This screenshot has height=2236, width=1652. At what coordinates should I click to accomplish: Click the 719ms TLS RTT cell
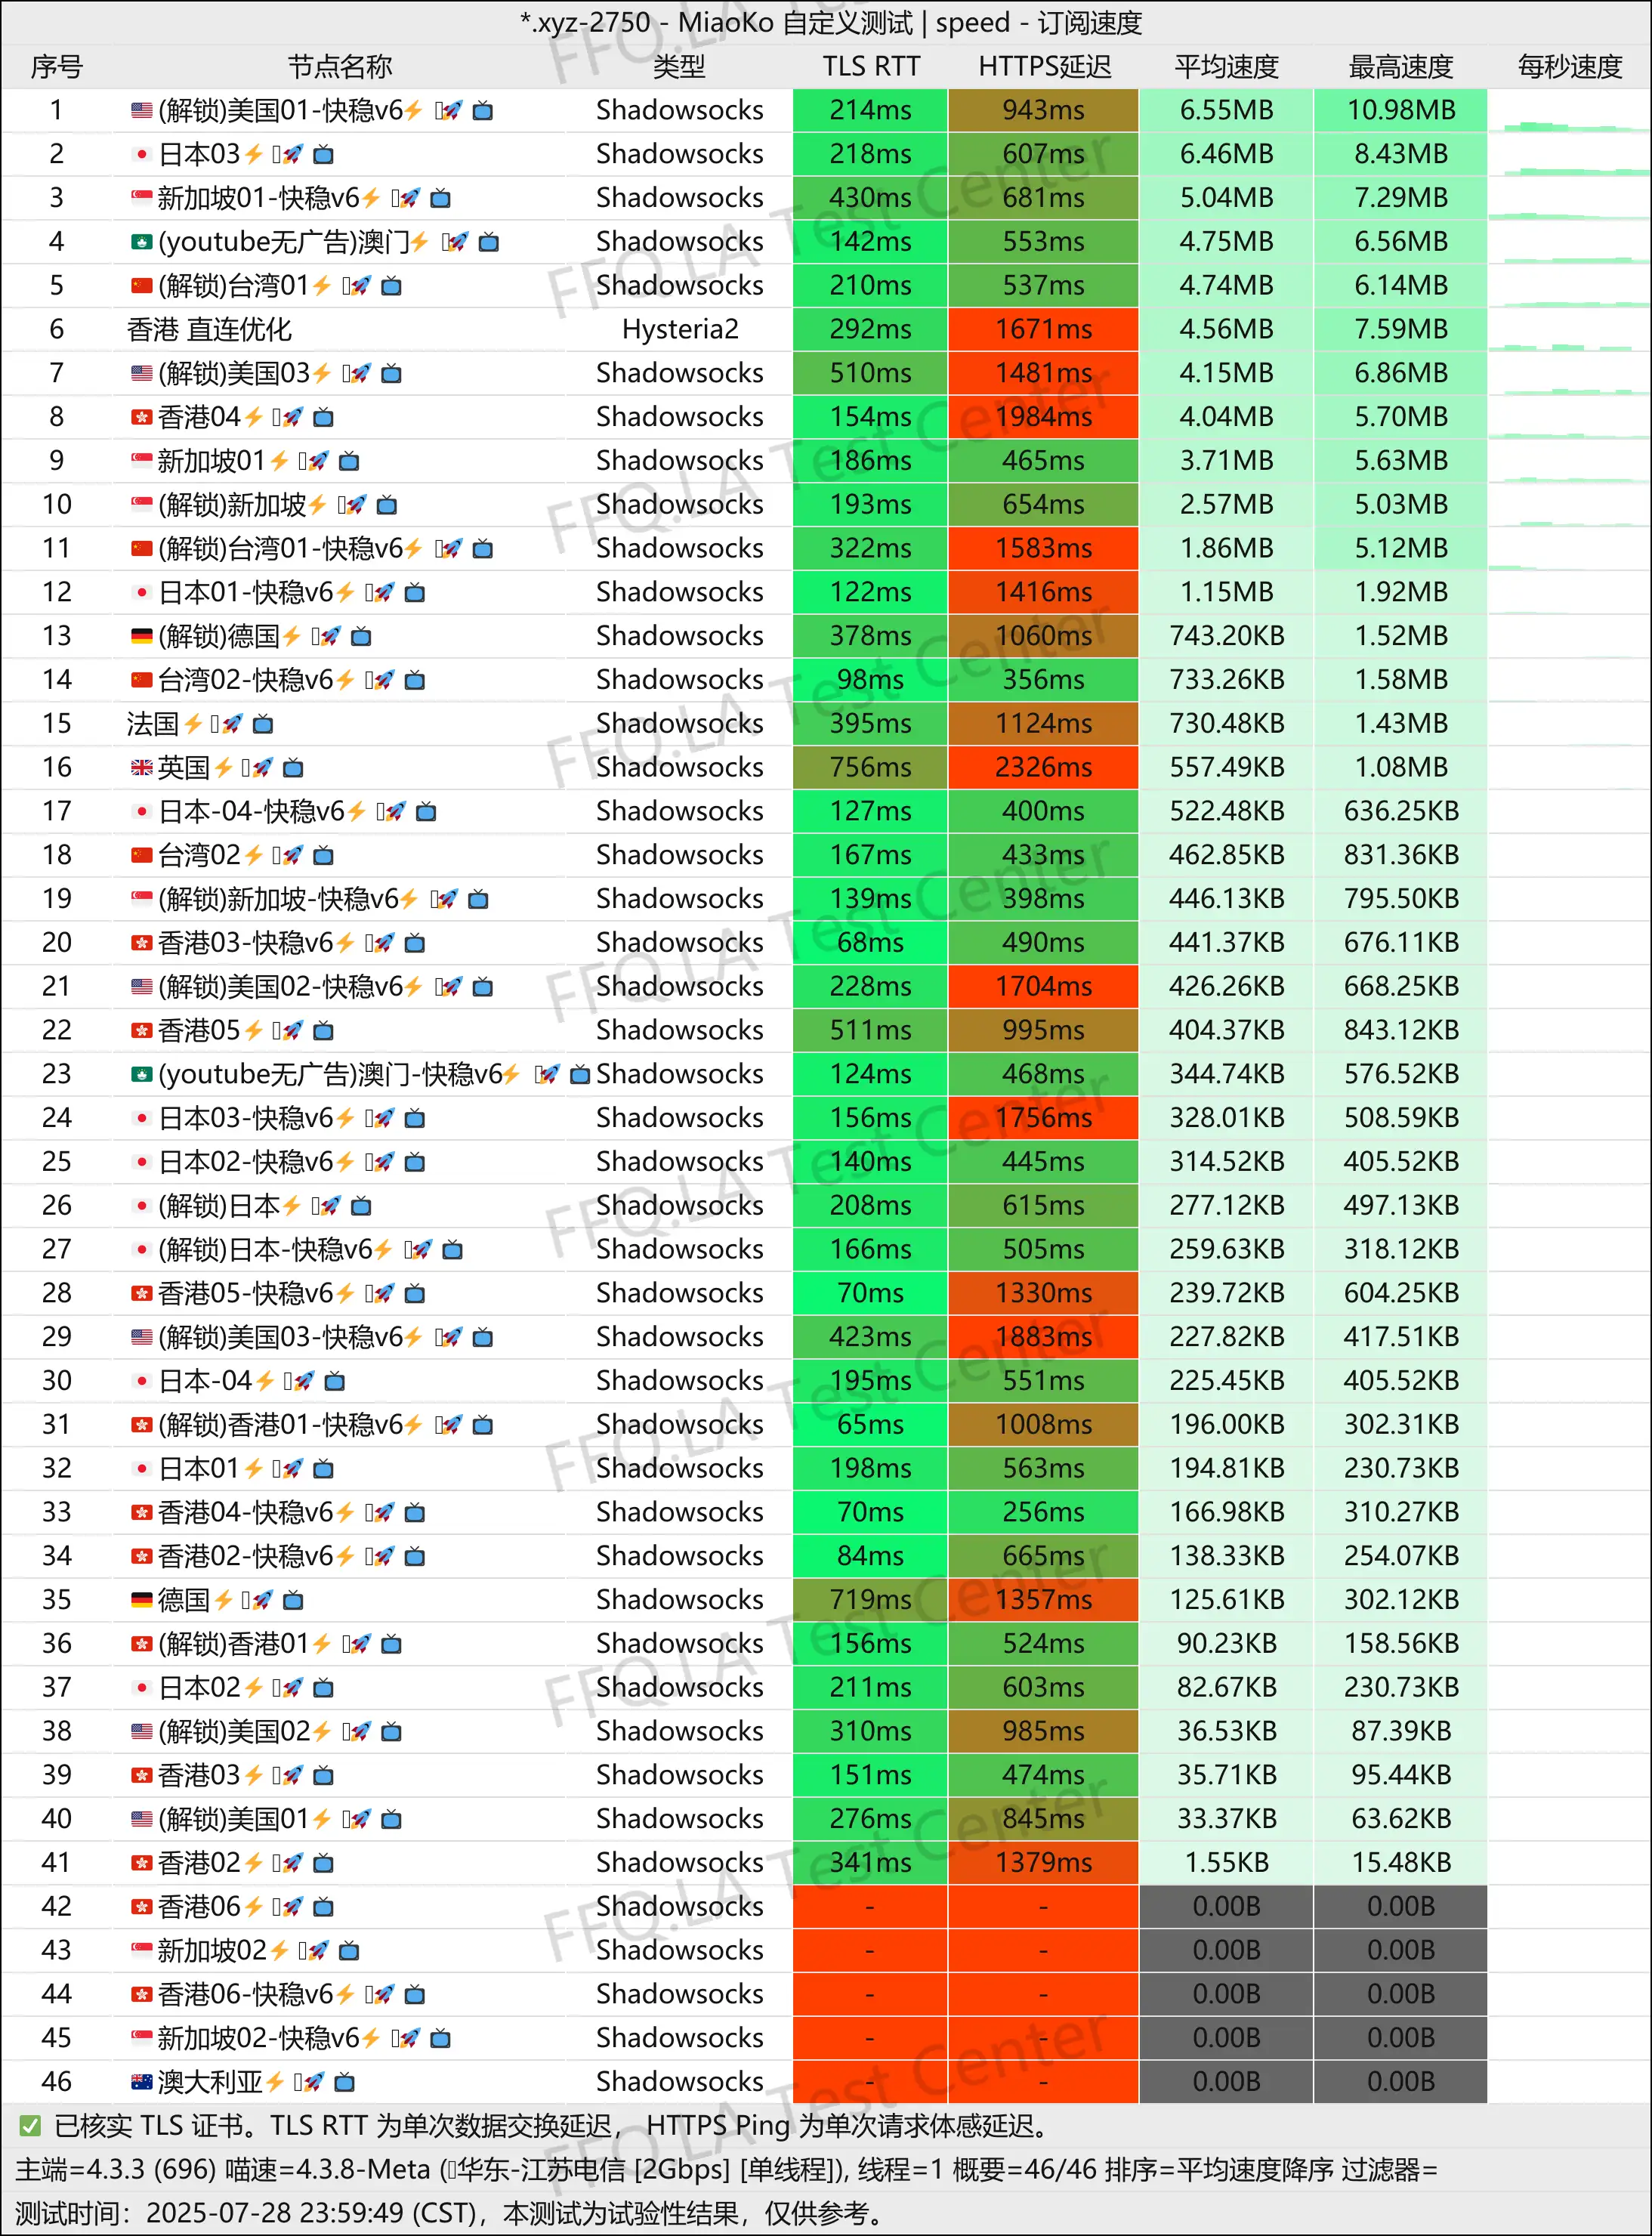point(870,1601)
